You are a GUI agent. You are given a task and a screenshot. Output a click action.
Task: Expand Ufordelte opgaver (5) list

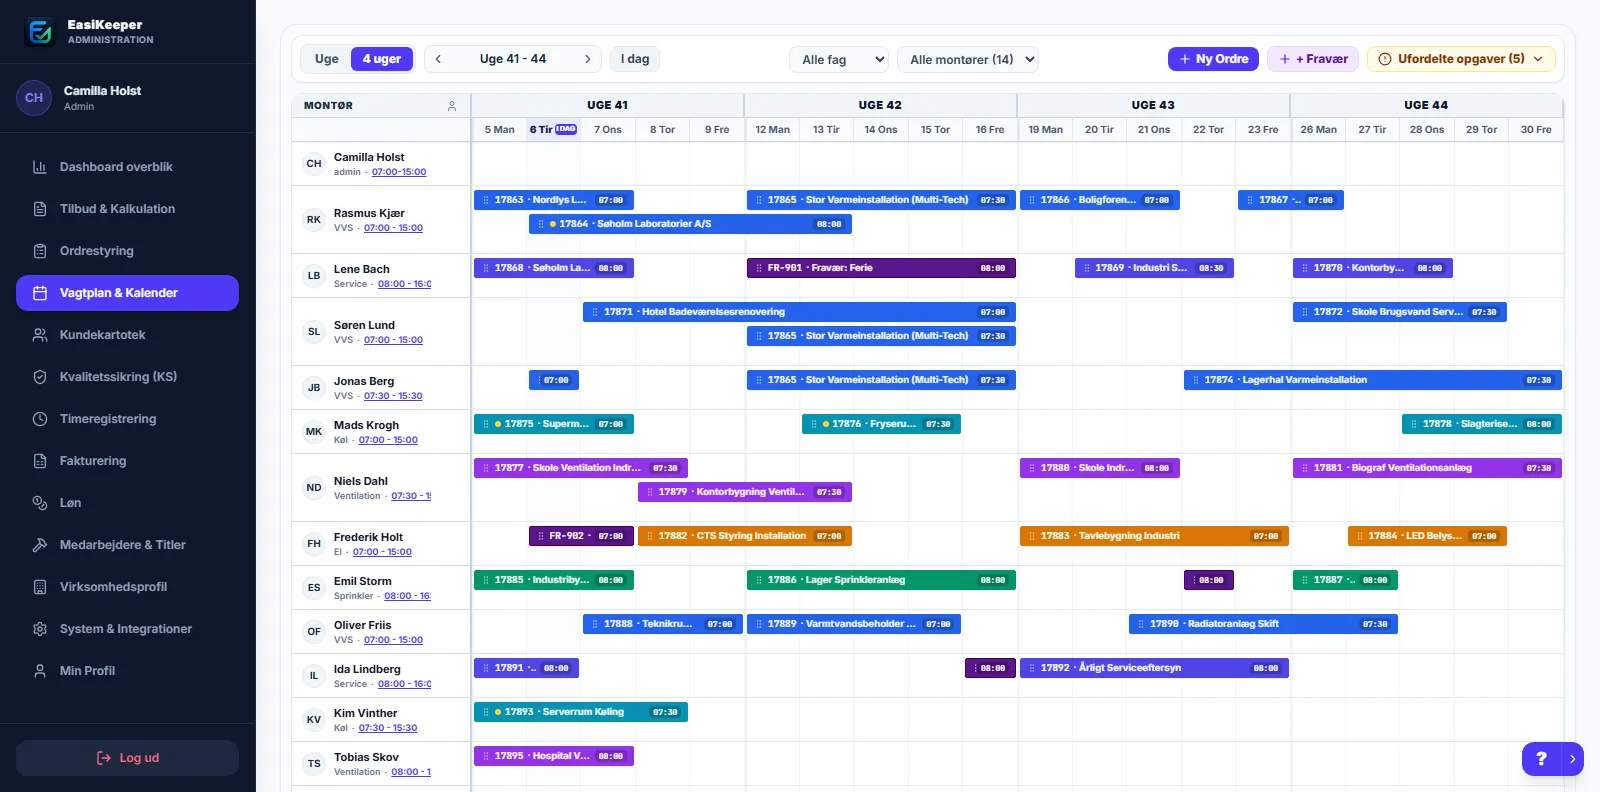click(x=1461, y=59)
